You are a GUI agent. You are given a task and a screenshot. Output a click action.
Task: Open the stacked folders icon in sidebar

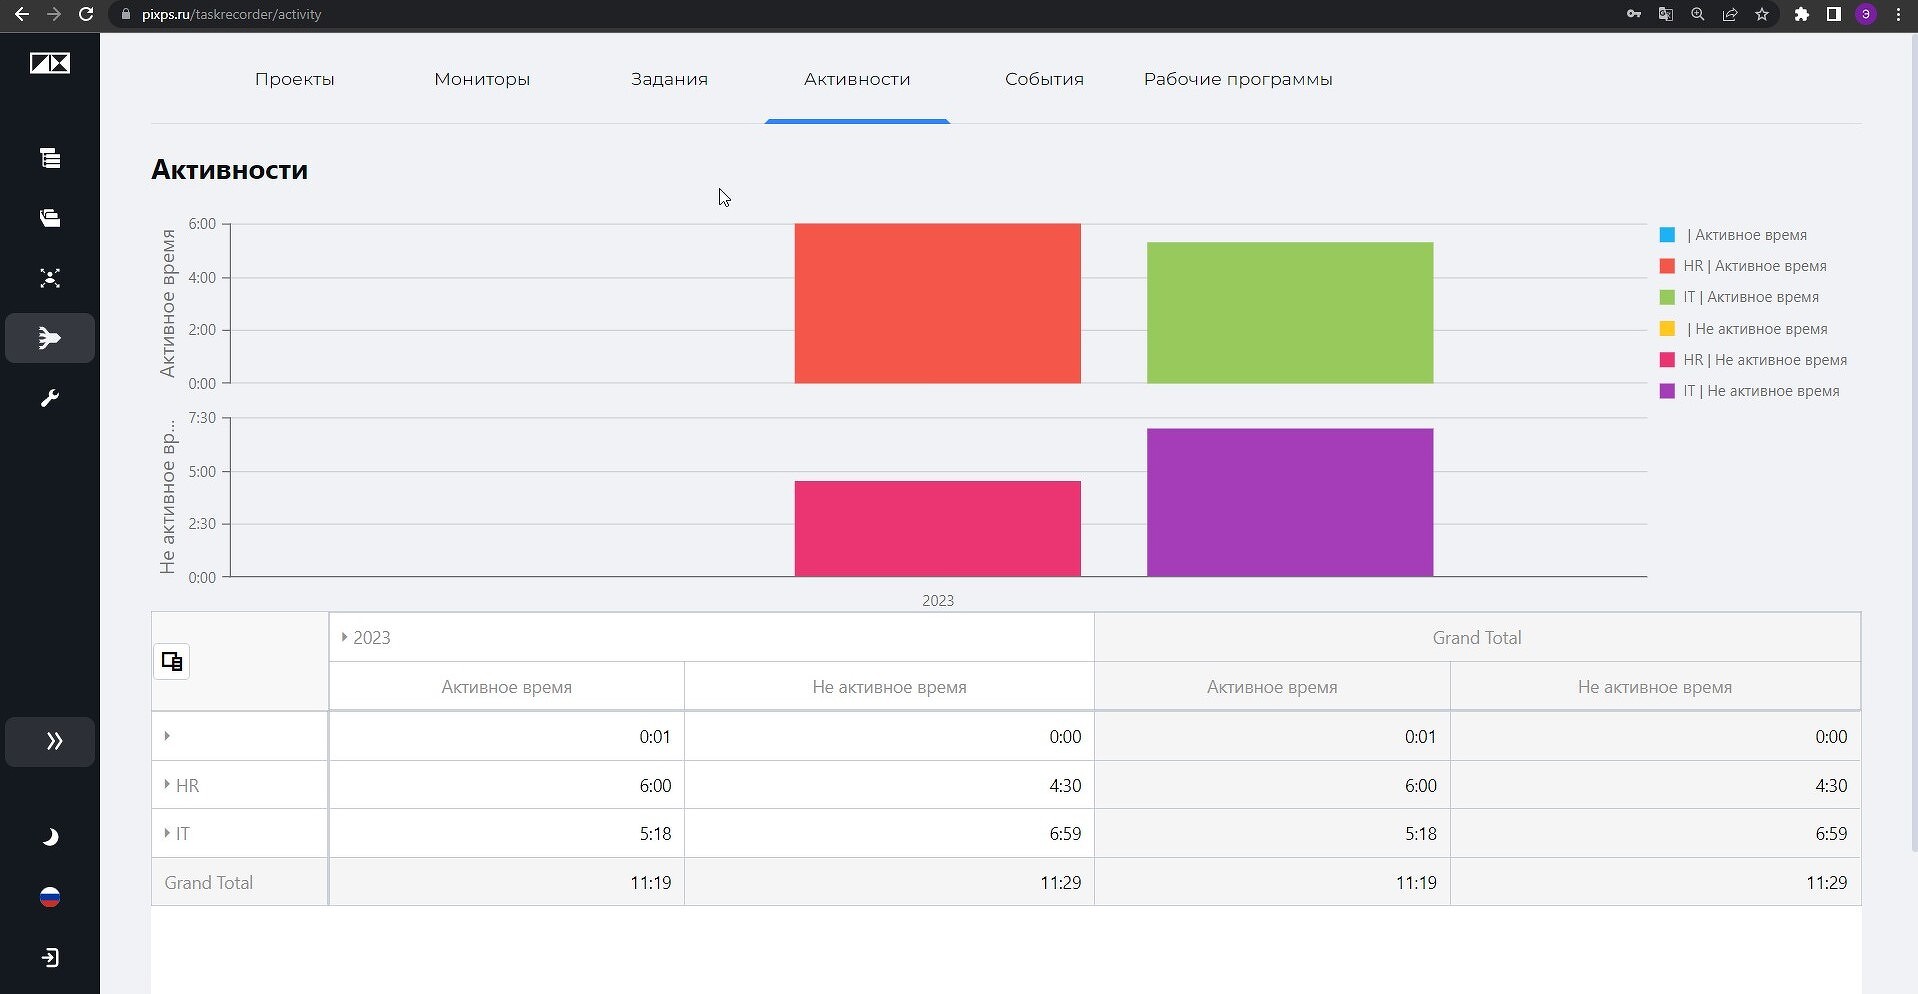tap(50, 218)
